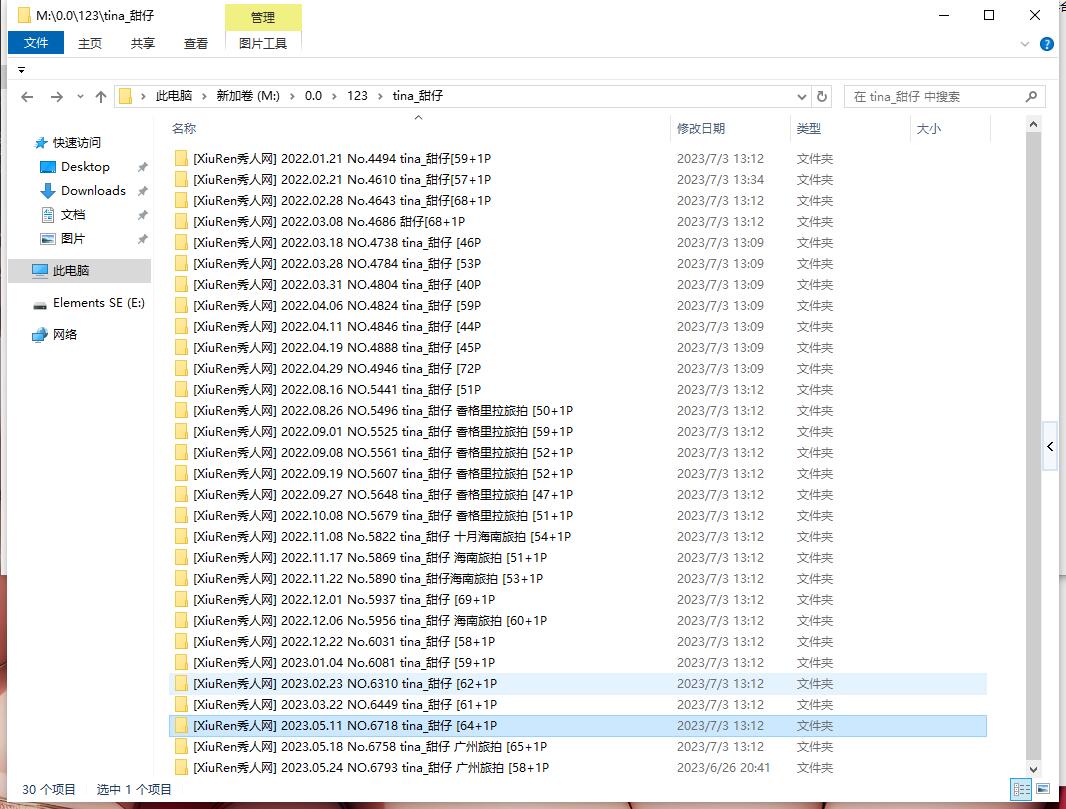Click the search magnifier icon
Viewport: 1066px width, 809px height.
coord(1031,97)
